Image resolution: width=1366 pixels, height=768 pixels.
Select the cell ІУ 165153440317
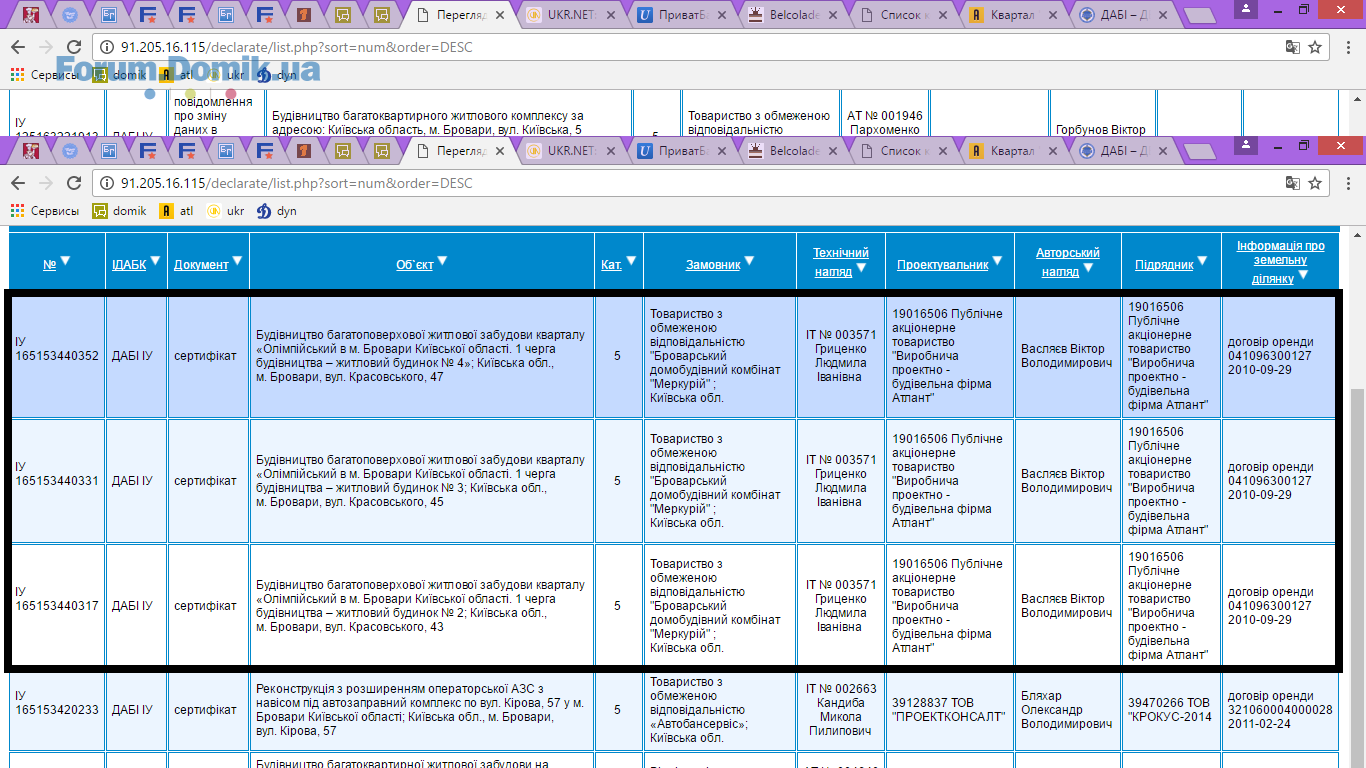[x=57, y=606]
